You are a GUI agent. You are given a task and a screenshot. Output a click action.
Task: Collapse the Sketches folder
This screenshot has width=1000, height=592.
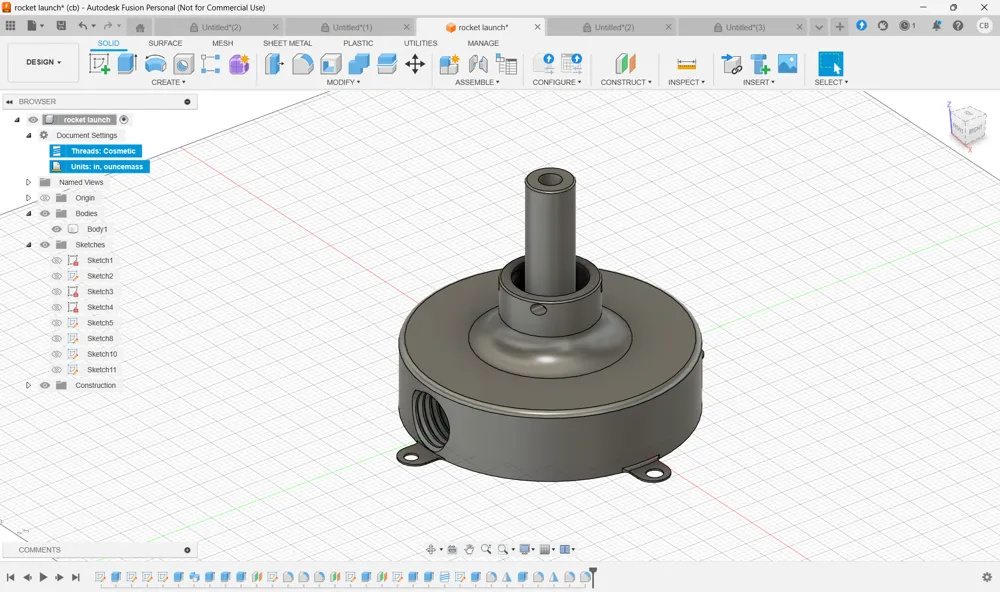click(28, 245)
